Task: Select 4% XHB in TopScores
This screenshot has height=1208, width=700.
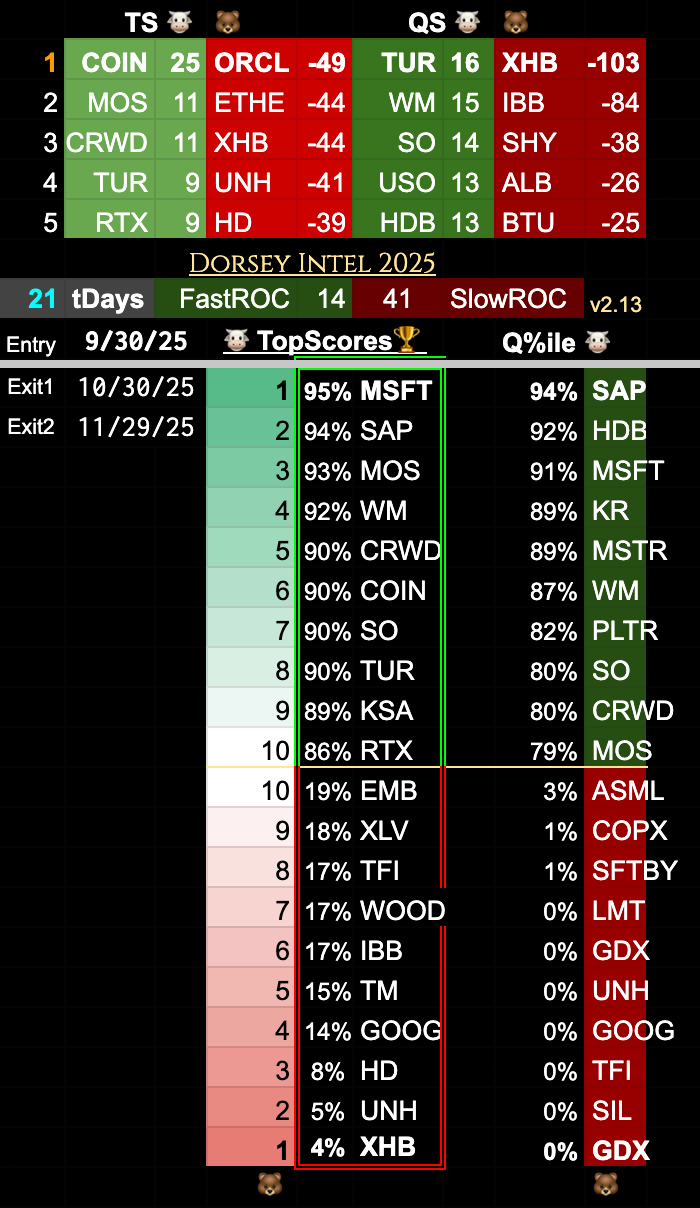Action: click(x=363, y=1147)
